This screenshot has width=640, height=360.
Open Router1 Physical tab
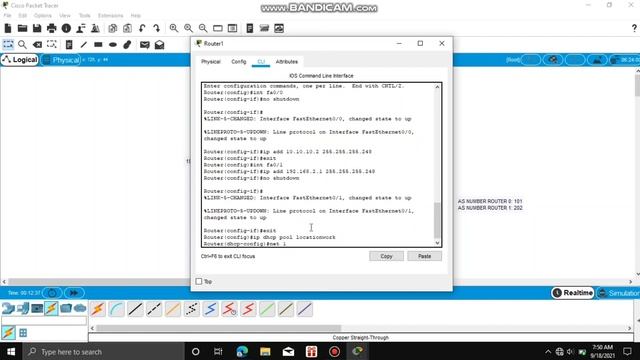pos(211,62)
